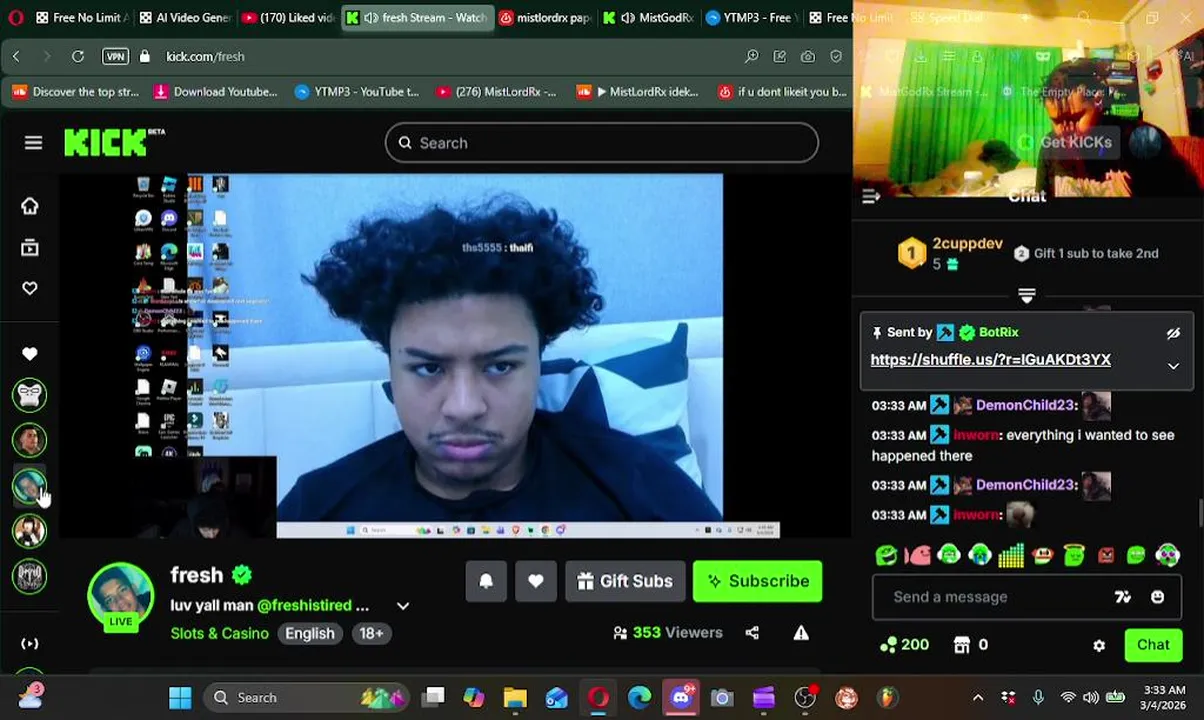
Task: Click BotRix username in pinned message
Action: click(x=998, y=332)
